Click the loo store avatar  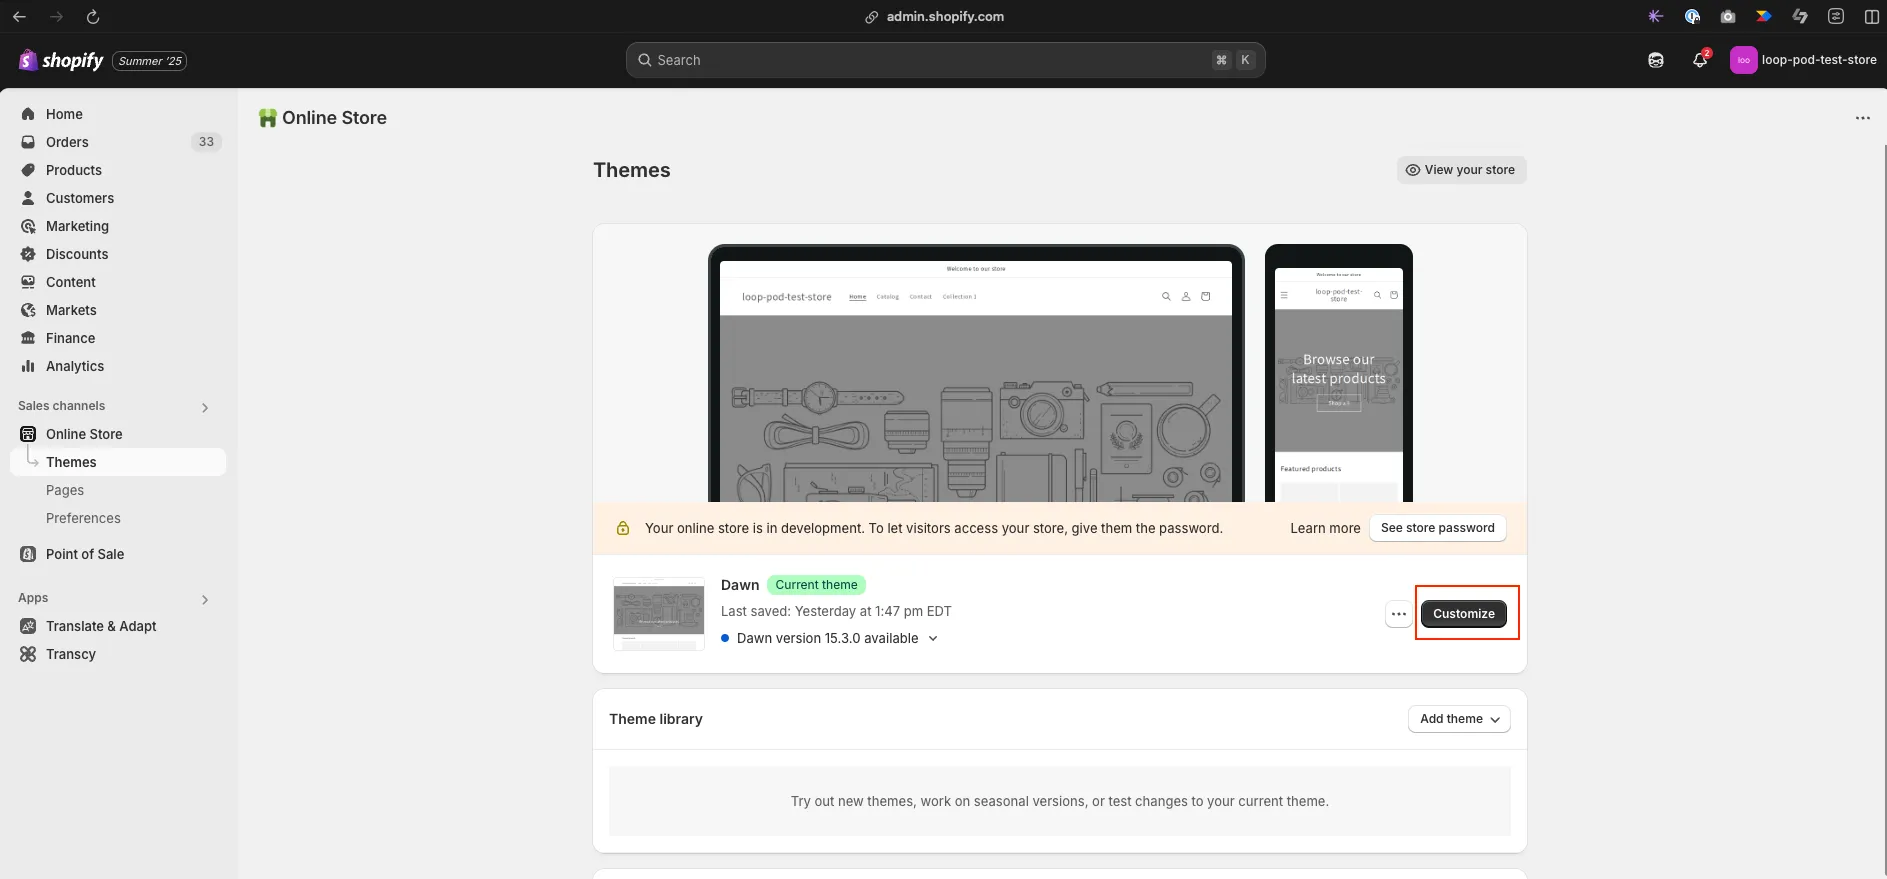click(1743, 60)
